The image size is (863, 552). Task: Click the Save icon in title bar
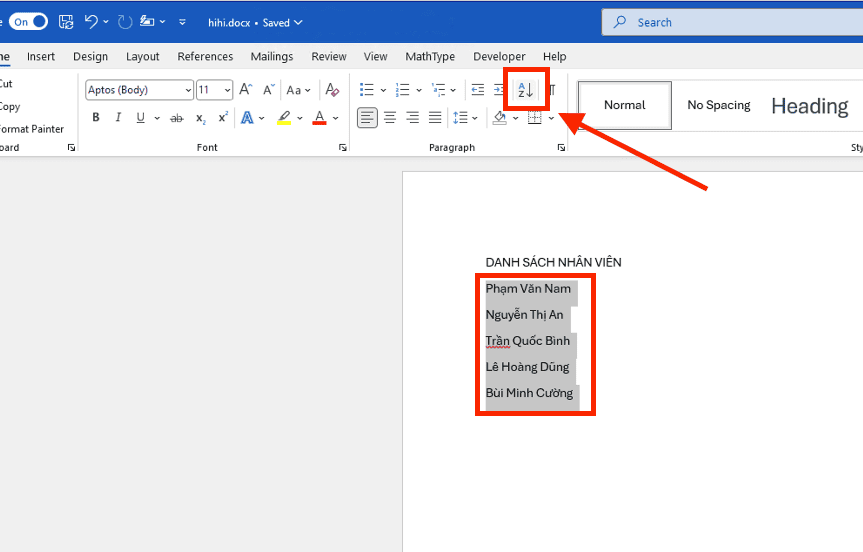pyautogui.click(x=66, y=22)
